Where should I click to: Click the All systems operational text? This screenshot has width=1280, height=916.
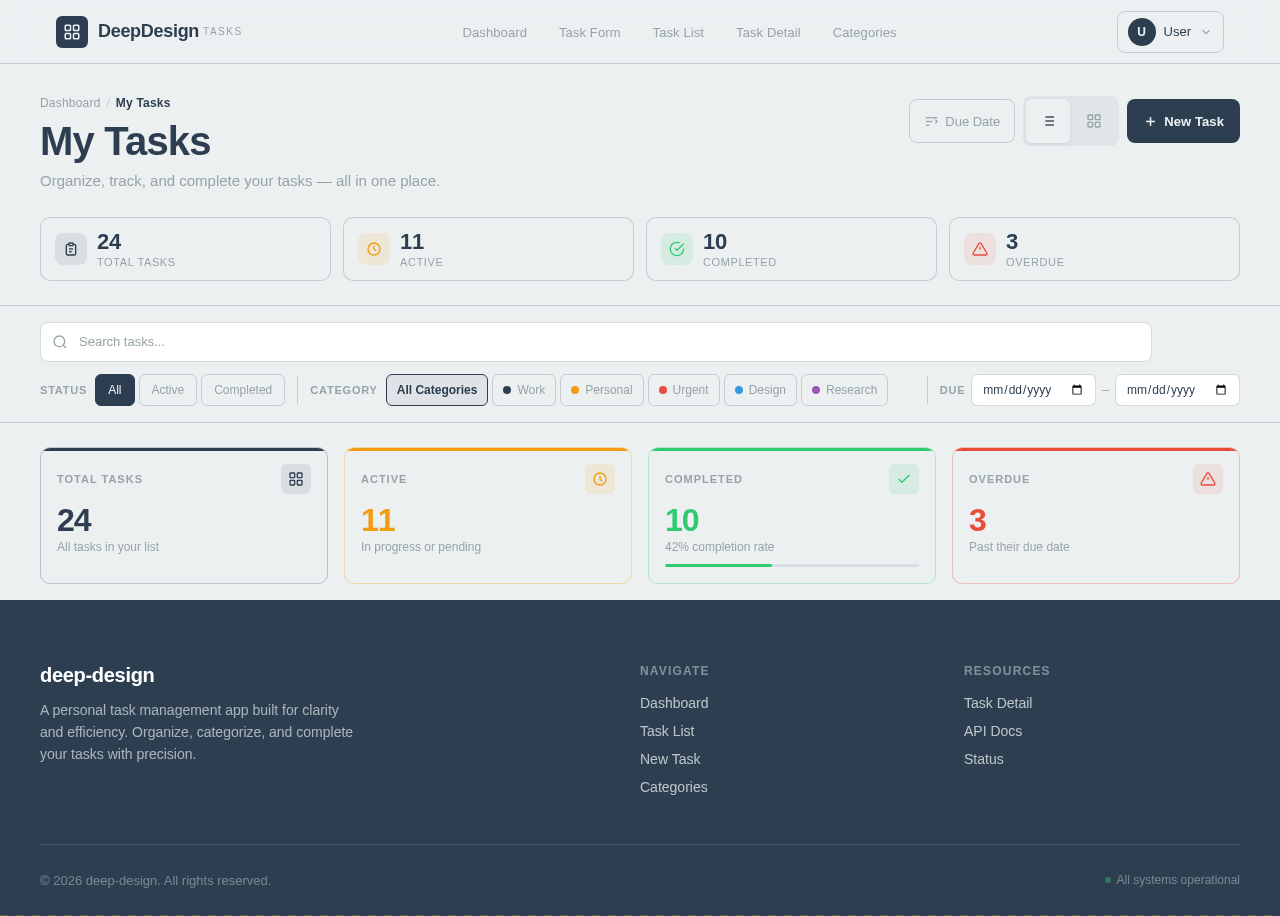1178,880
